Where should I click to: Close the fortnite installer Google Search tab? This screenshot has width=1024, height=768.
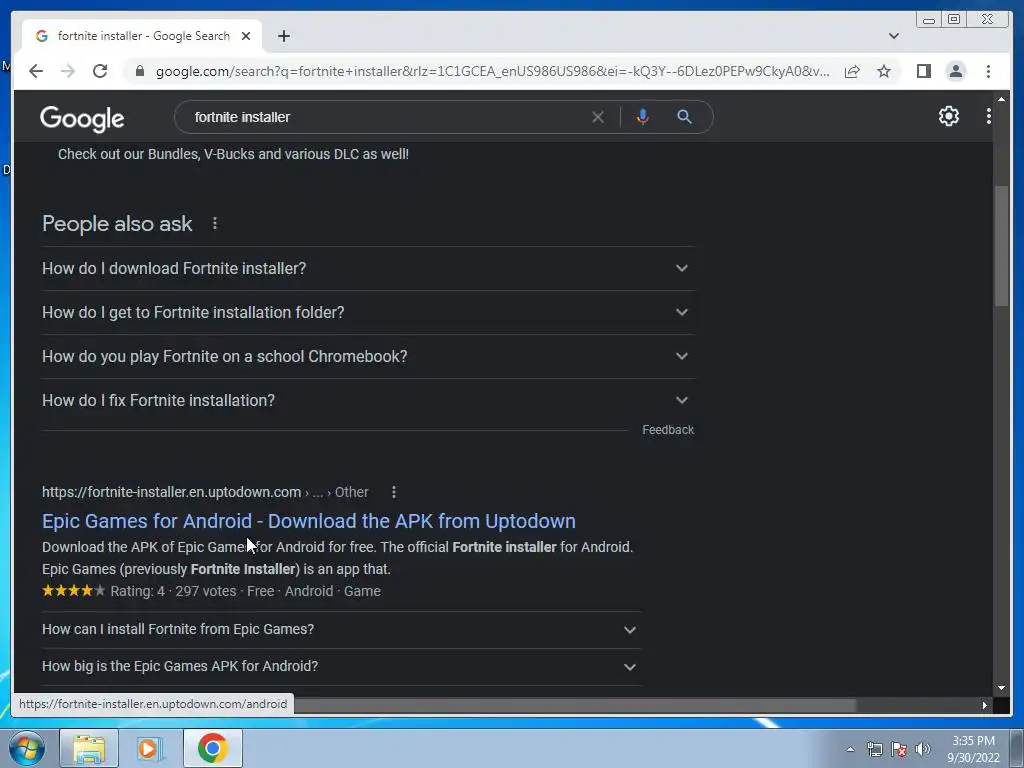click(x=246, y=36)
